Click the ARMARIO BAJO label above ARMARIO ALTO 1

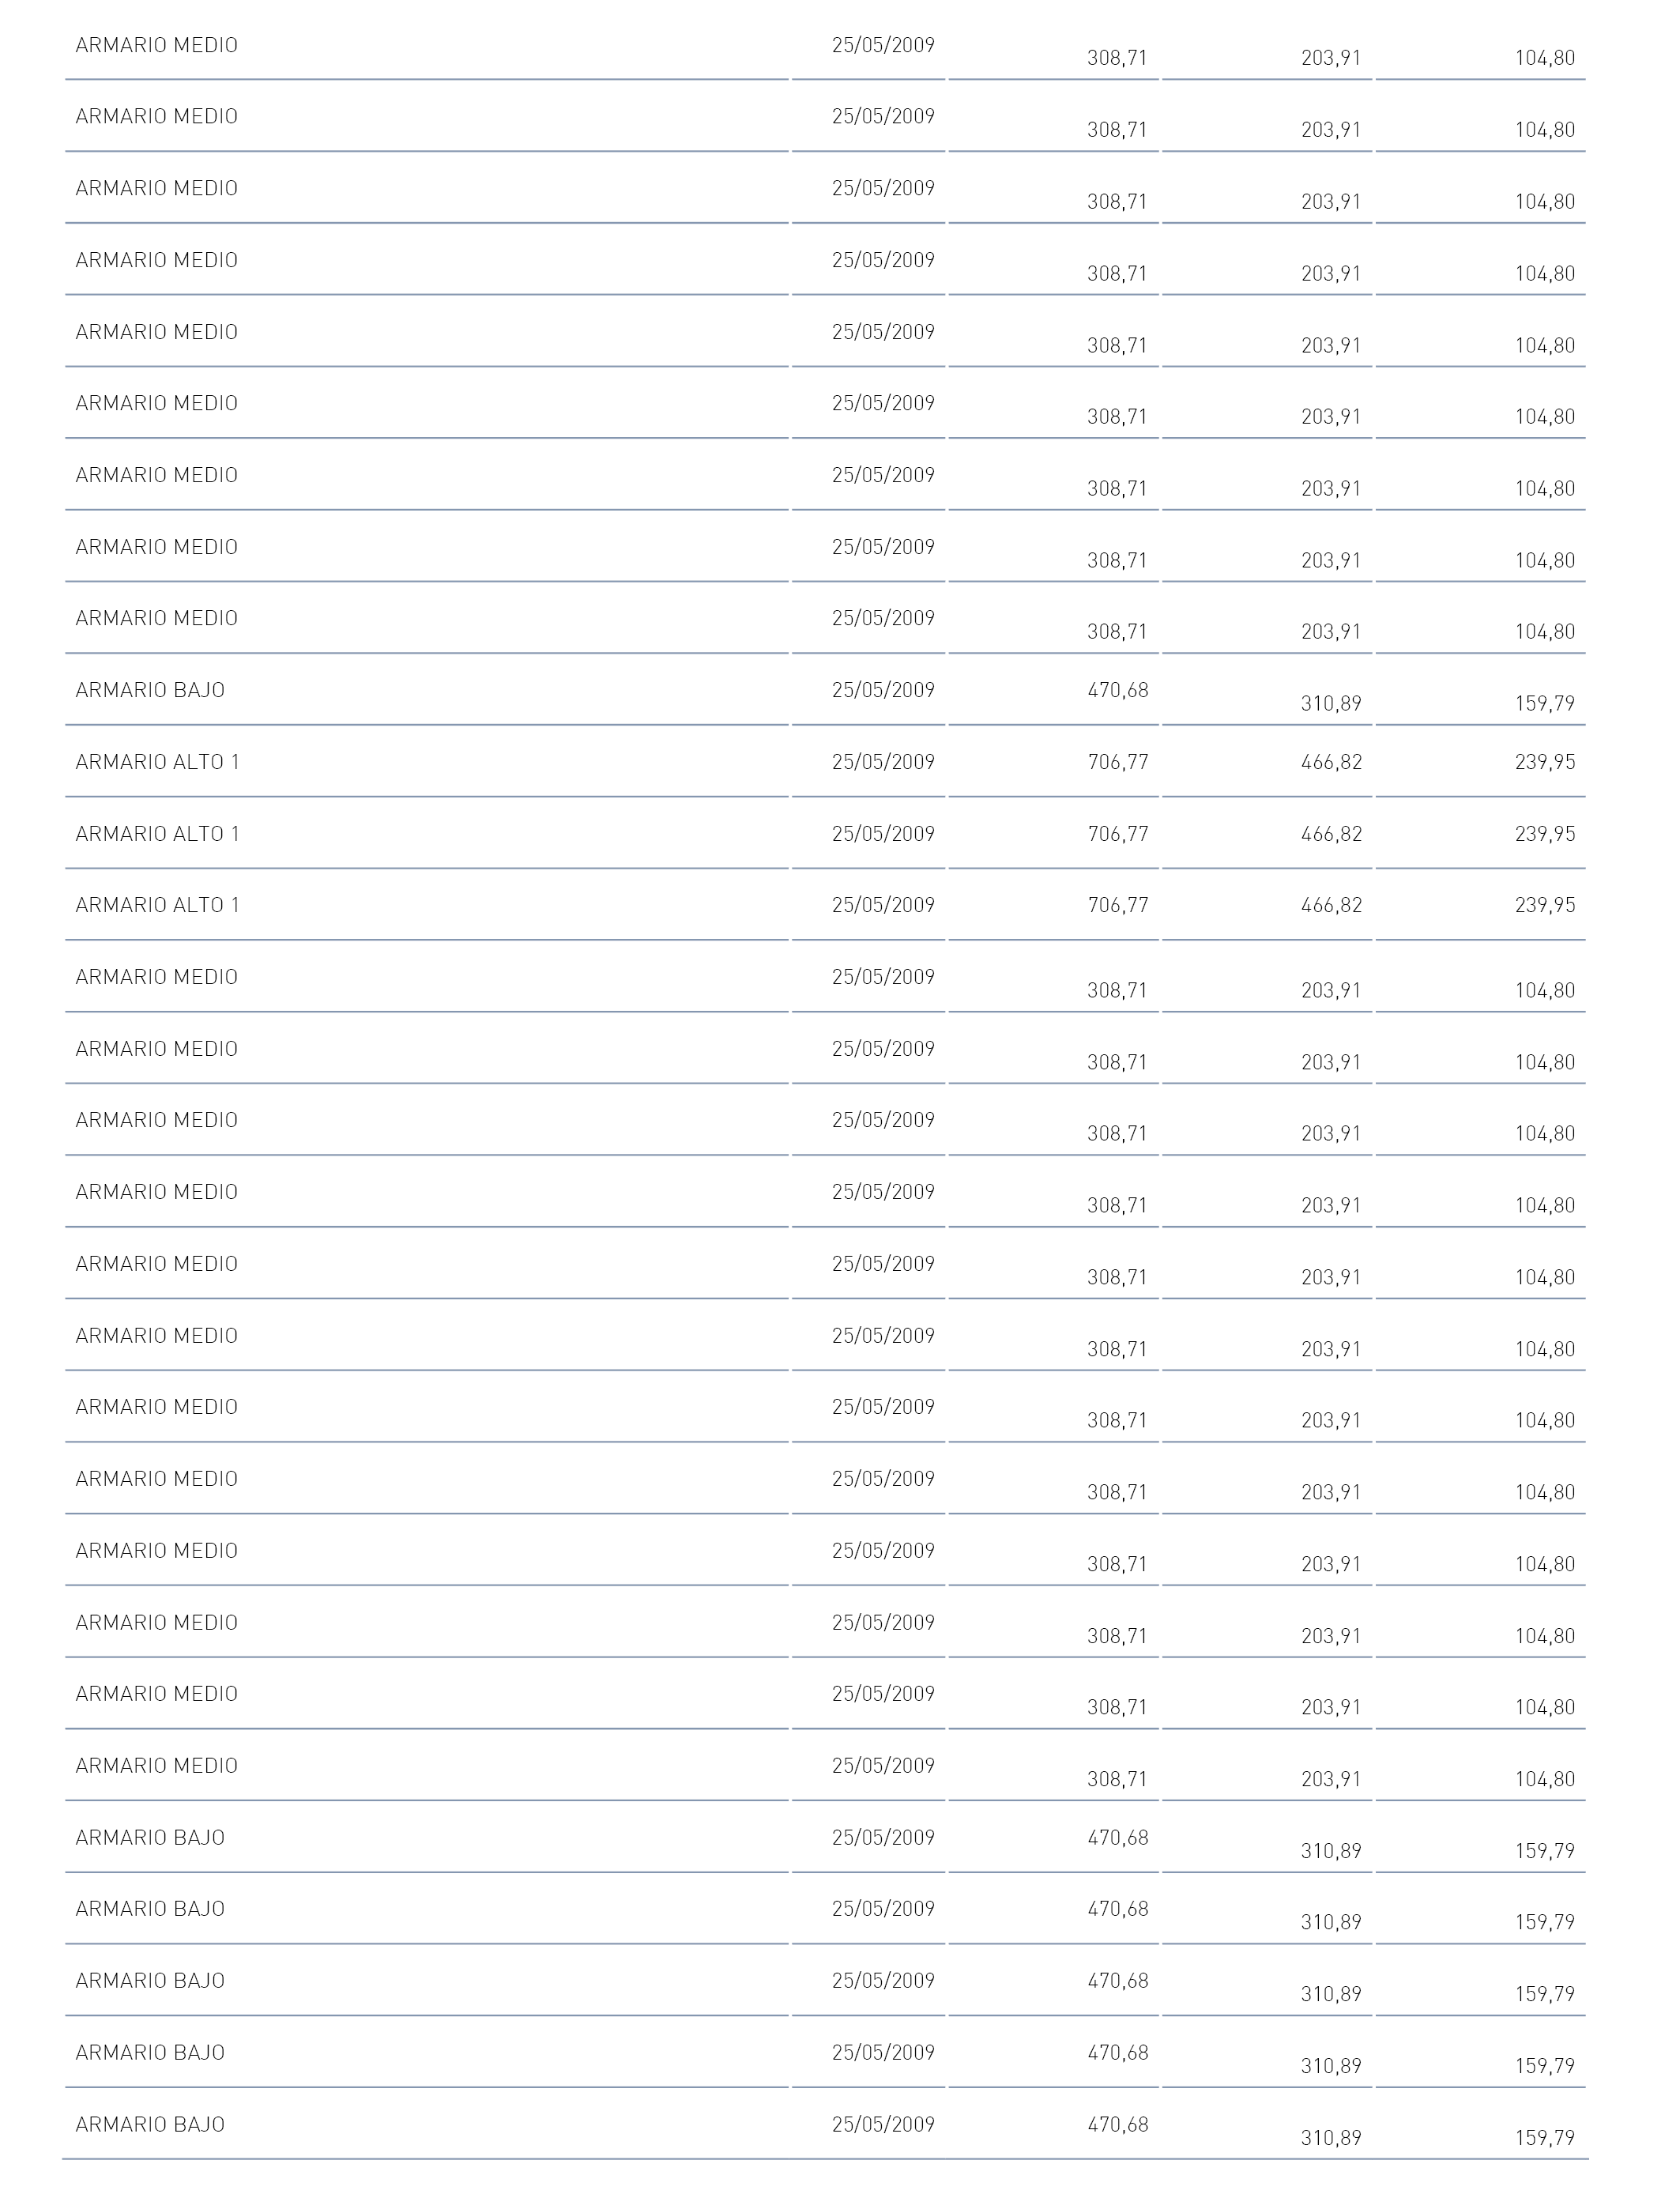150,690
